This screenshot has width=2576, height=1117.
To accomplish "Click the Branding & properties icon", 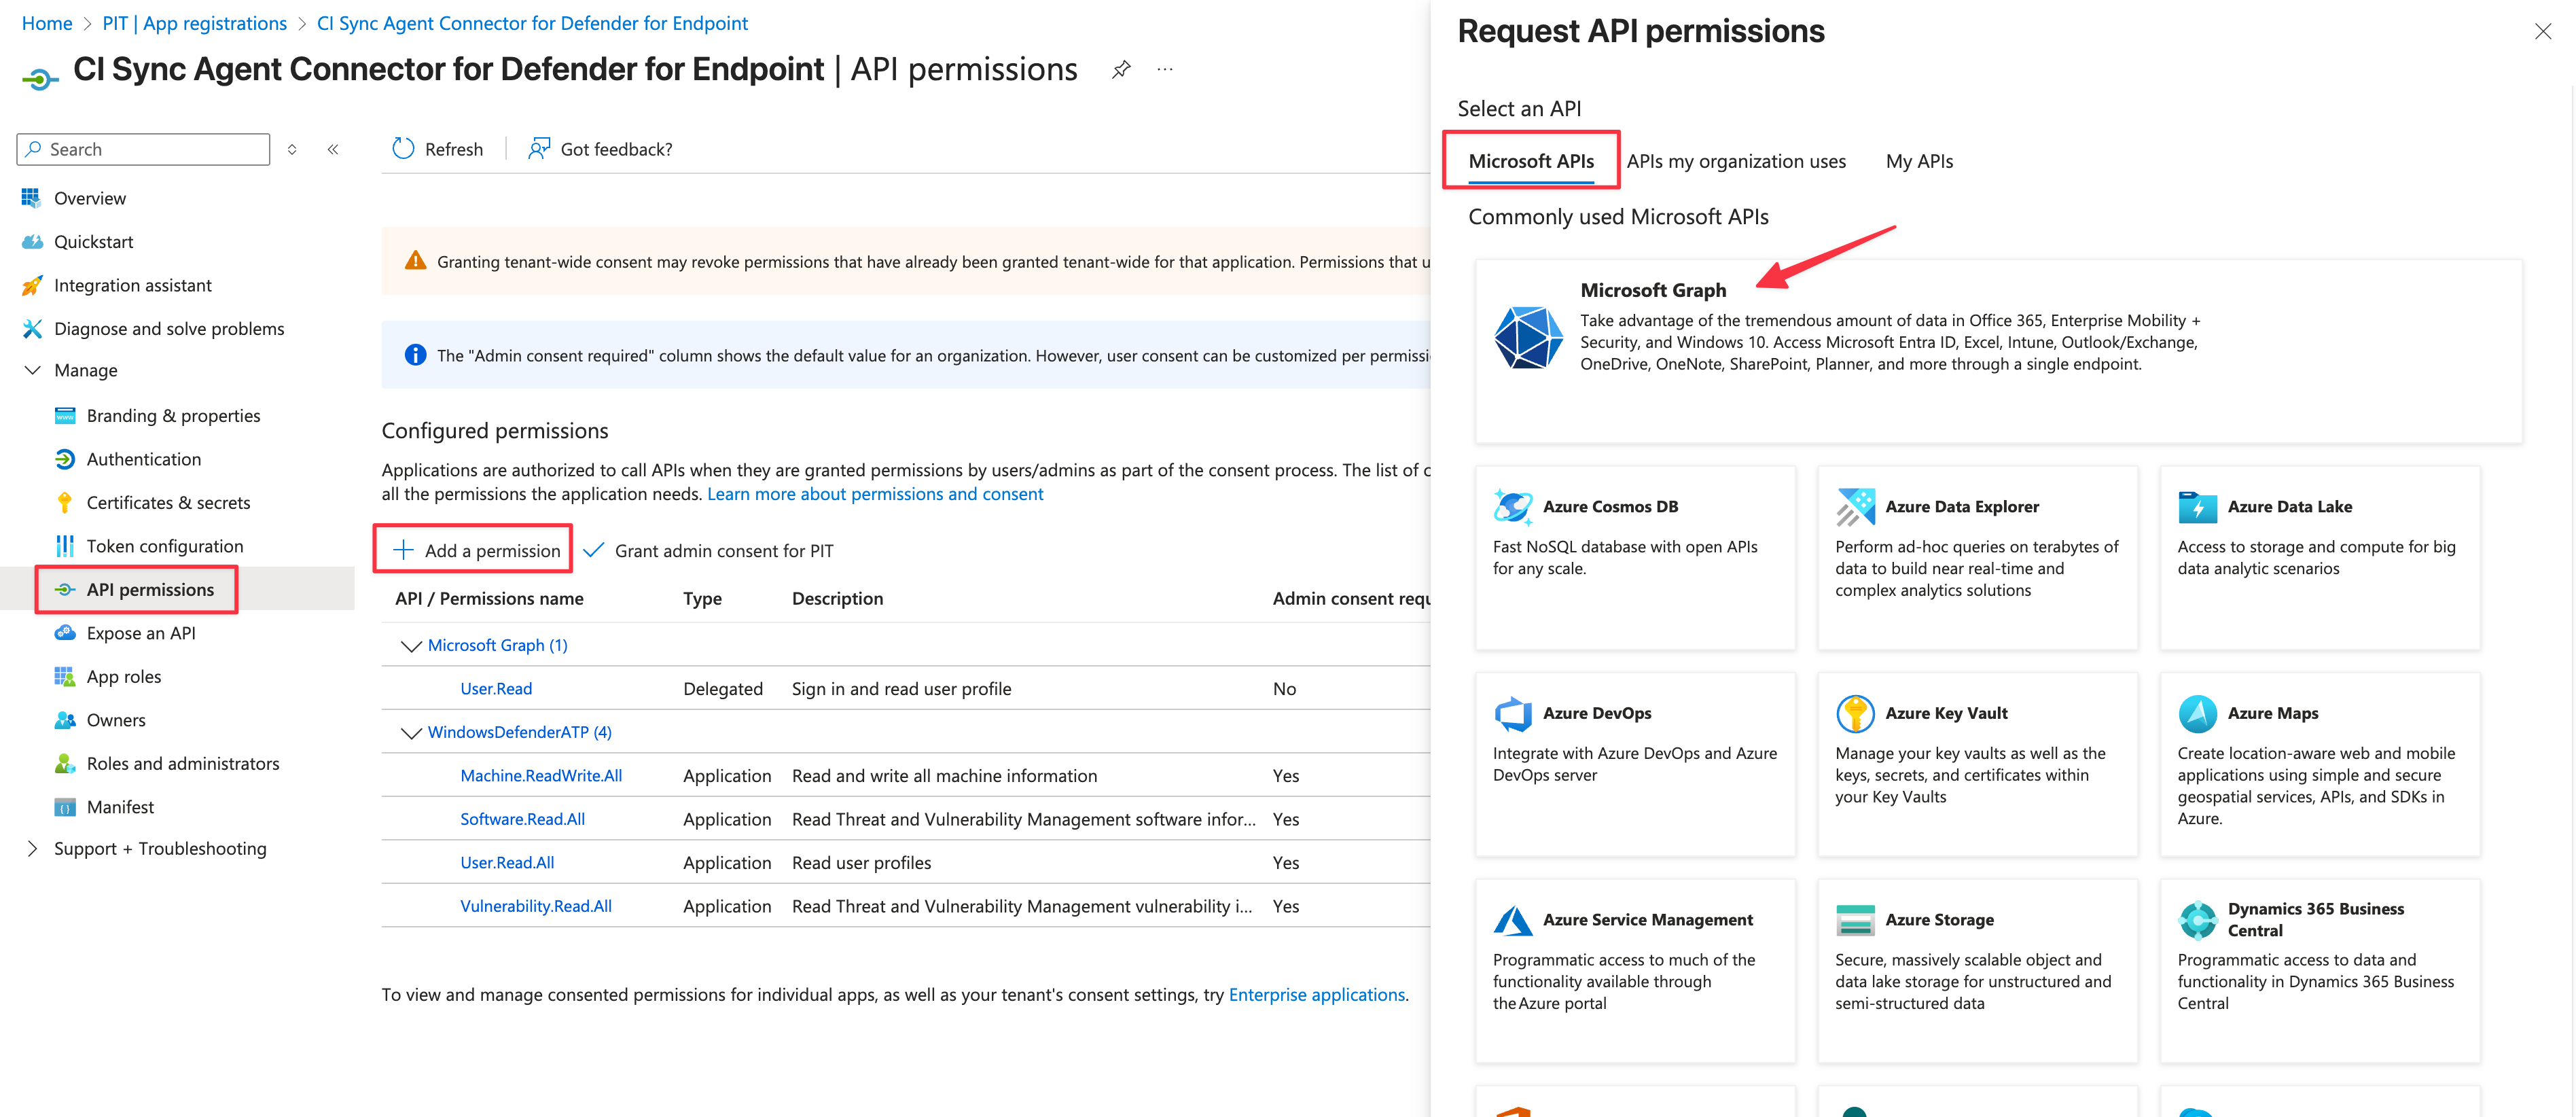I will 65,416.
